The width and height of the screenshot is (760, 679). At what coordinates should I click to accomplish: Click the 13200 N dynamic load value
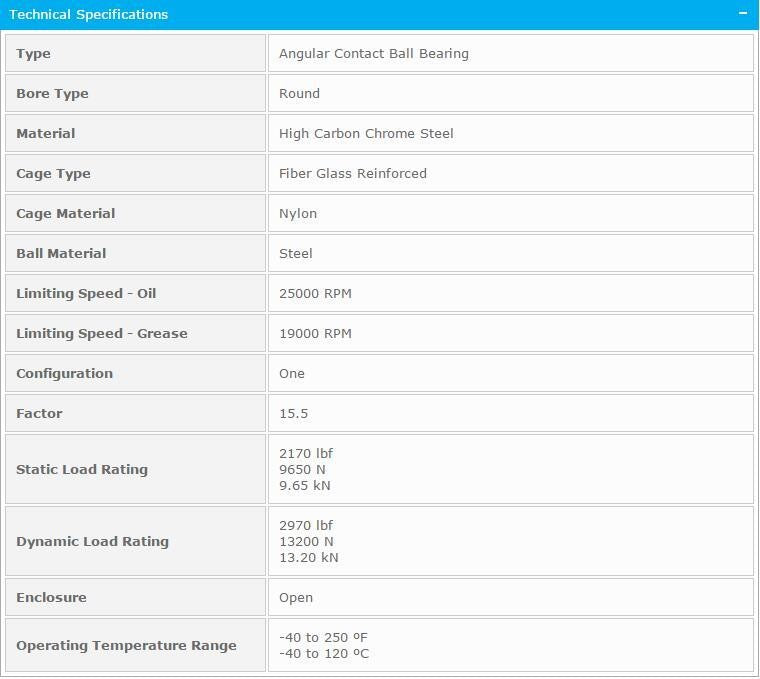click(x=306, y=541)
